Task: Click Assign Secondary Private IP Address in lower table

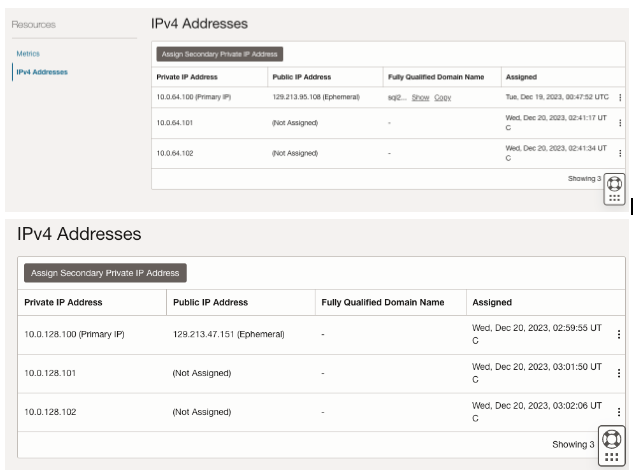Action: [x=105, y=272]
